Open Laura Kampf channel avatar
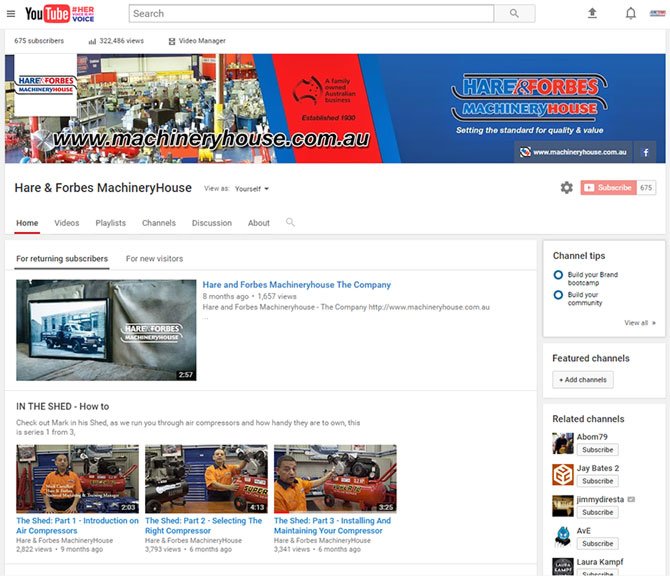This screenshot has height=576, width=670. click(563, 567)
